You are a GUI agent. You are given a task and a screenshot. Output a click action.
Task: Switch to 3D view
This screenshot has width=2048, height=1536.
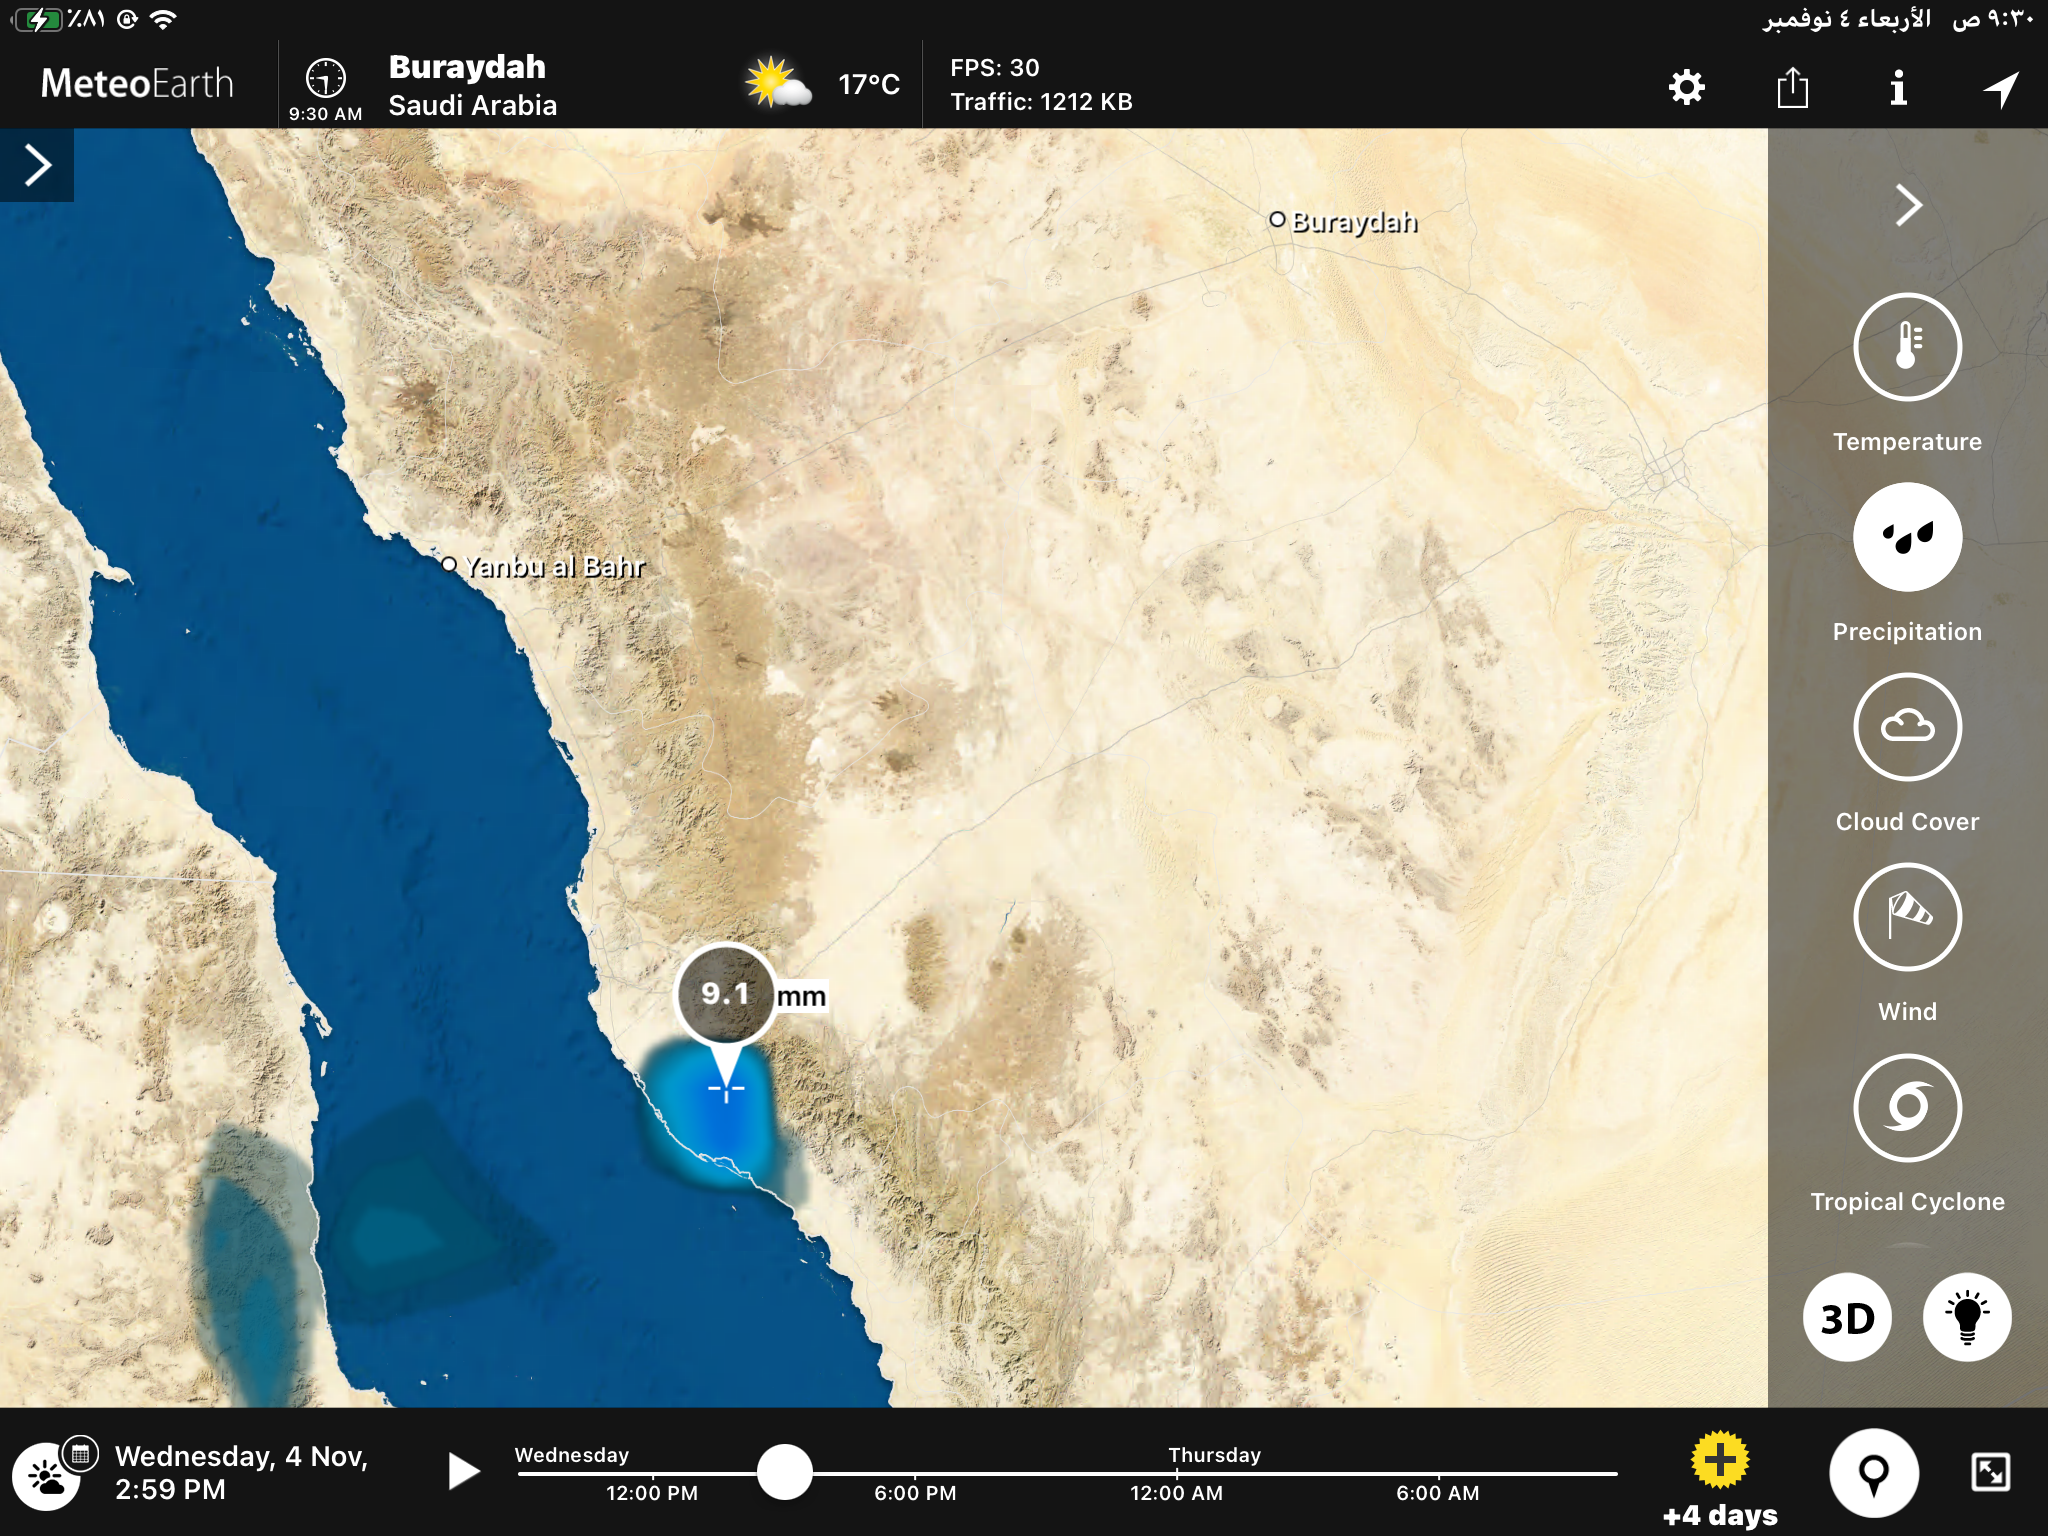coord(1847,1318)
